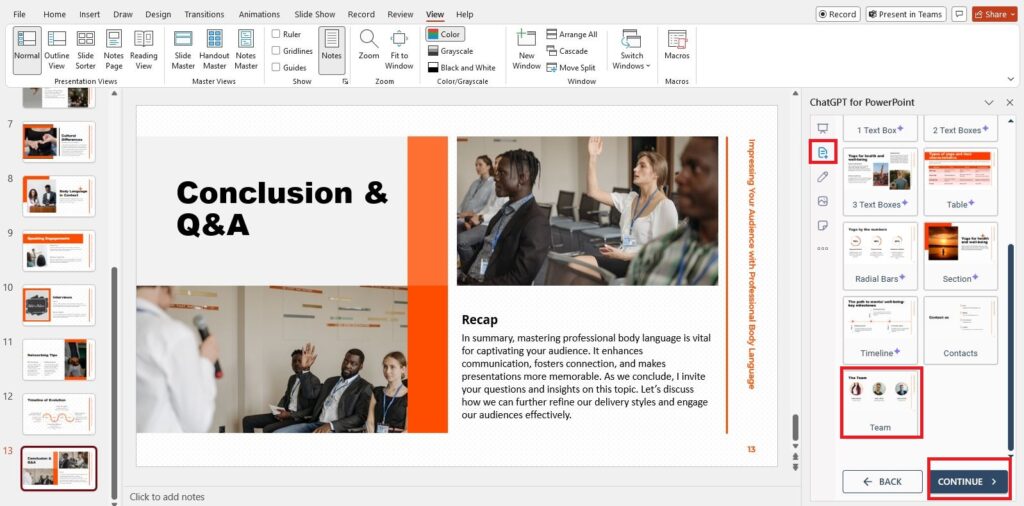
Task: Switch to the Transitions tab
Action: coord(204,14)
